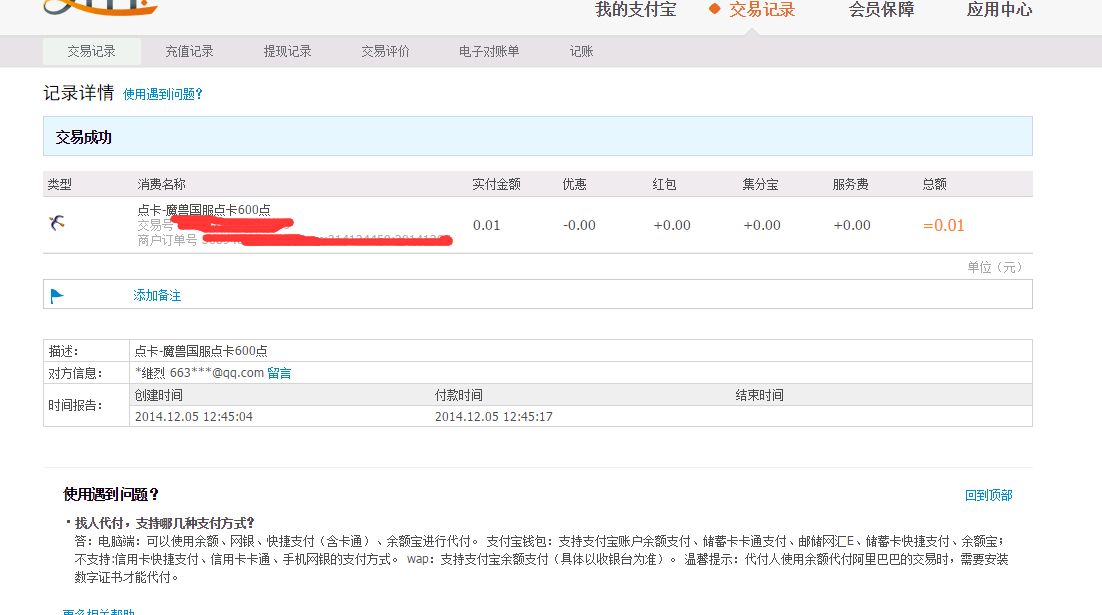1102x615 pixels.
Task: Click the payment time 2014.12.05 12:45:17
Action: (x=494, y=417)
